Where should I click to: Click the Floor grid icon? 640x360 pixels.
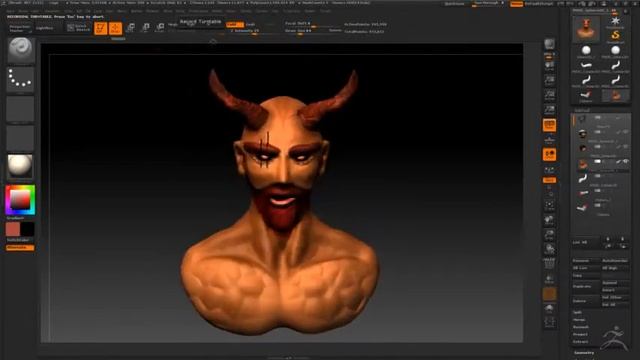pyautogui.click(x=549, y=140)
